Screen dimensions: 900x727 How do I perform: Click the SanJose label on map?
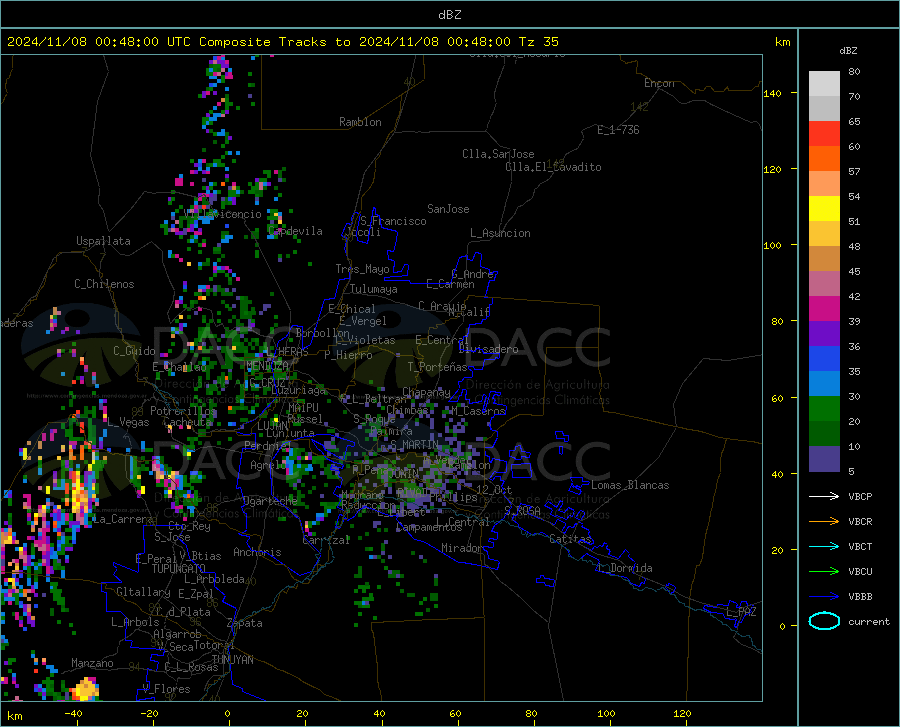coord(448,209)
